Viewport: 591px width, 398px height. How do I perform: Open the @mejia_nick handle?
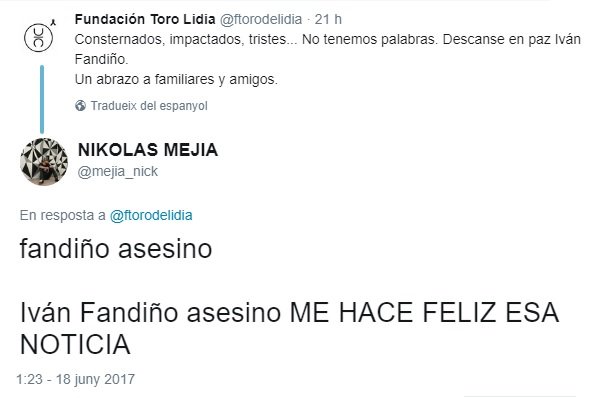(x=118, y=171)
